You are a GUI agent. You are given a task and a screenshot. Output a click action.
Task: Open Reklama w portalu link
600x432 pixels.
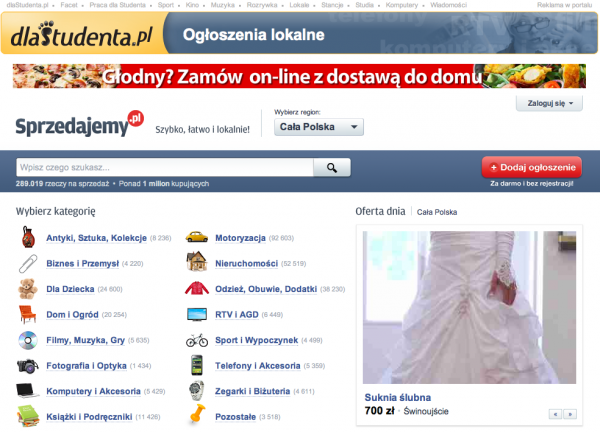[564, 5]
